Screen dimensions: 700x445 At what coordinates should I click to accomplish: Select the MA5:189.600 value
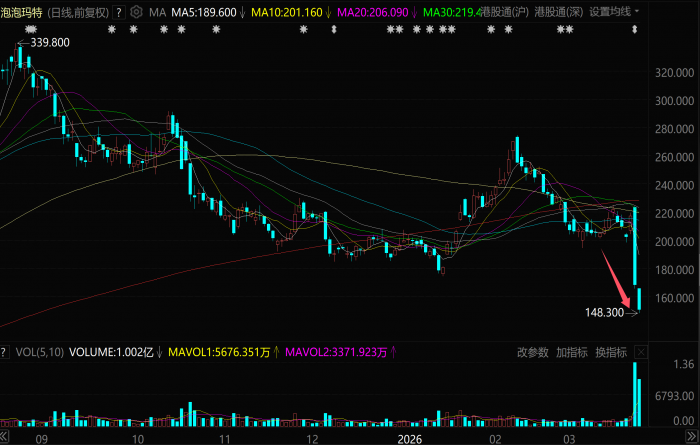point(204,12)
